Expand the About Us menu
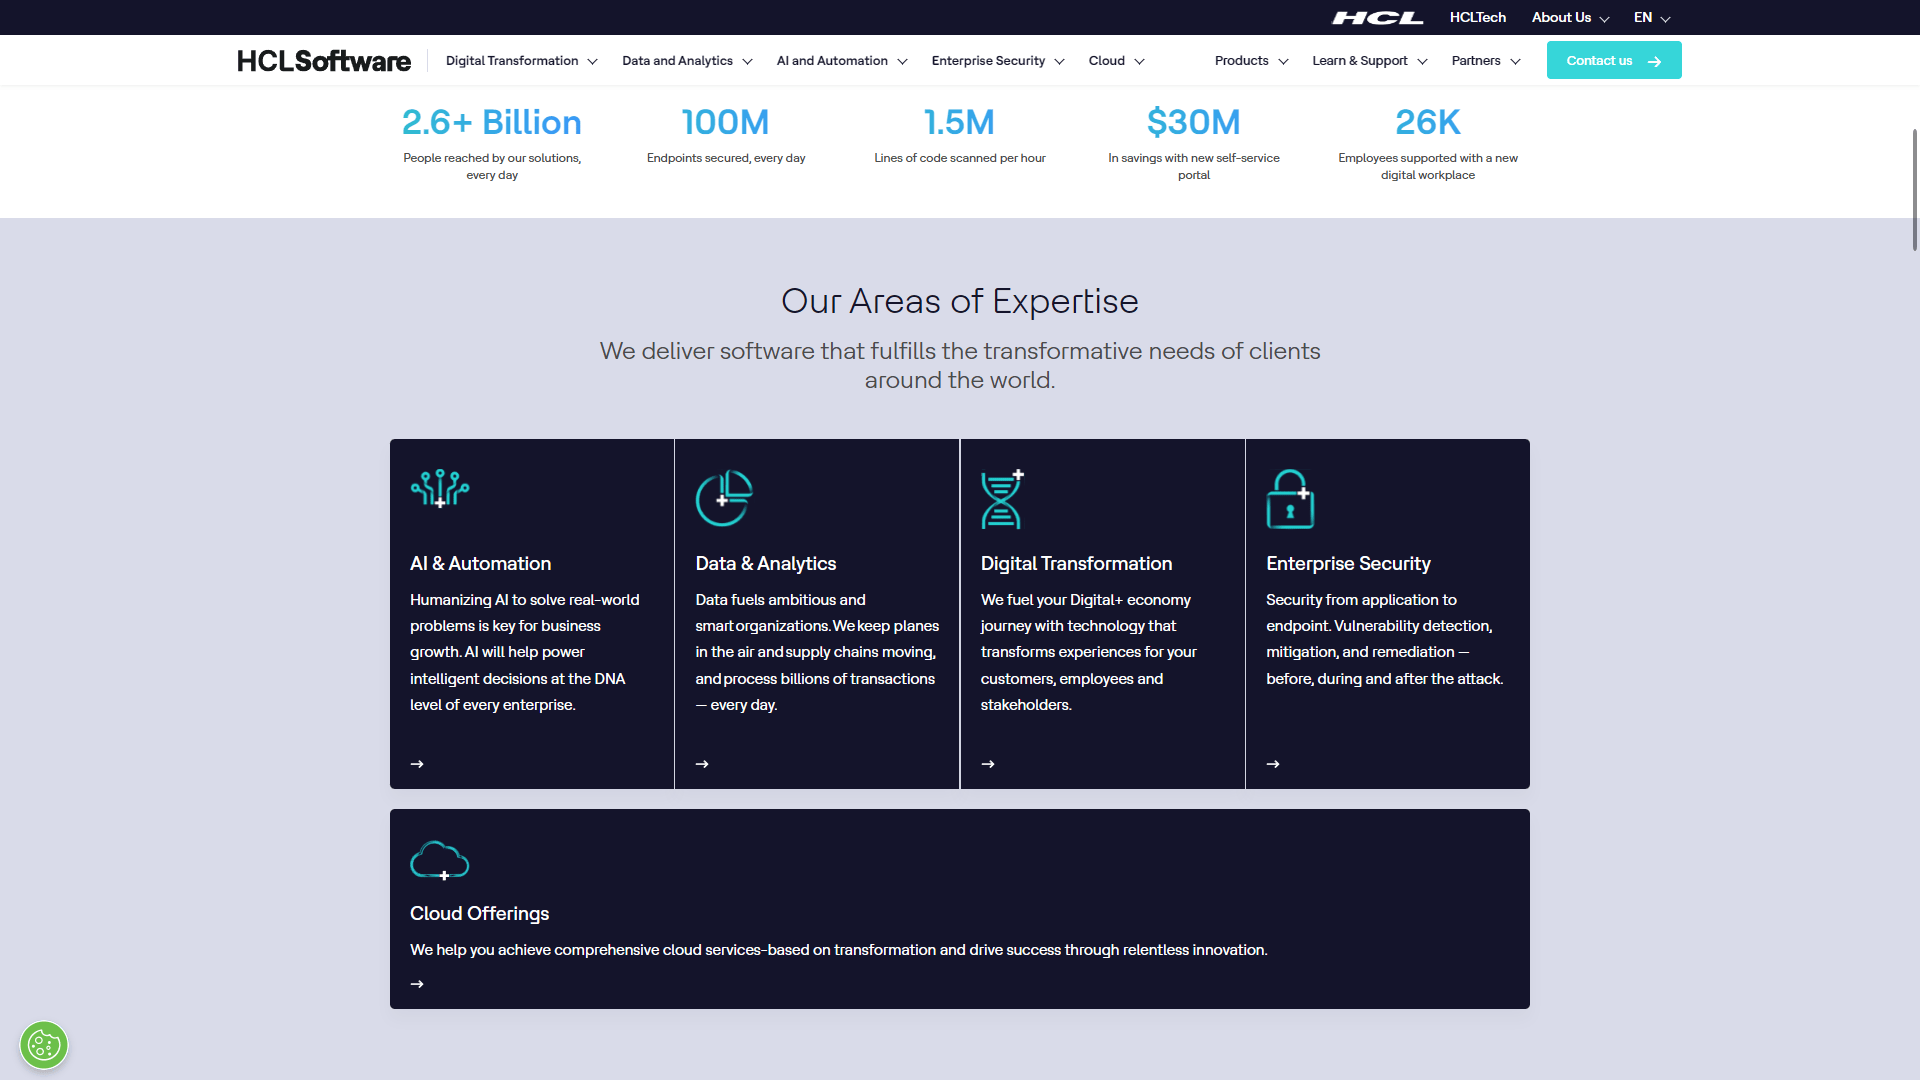 click(x=1570, y=18)
